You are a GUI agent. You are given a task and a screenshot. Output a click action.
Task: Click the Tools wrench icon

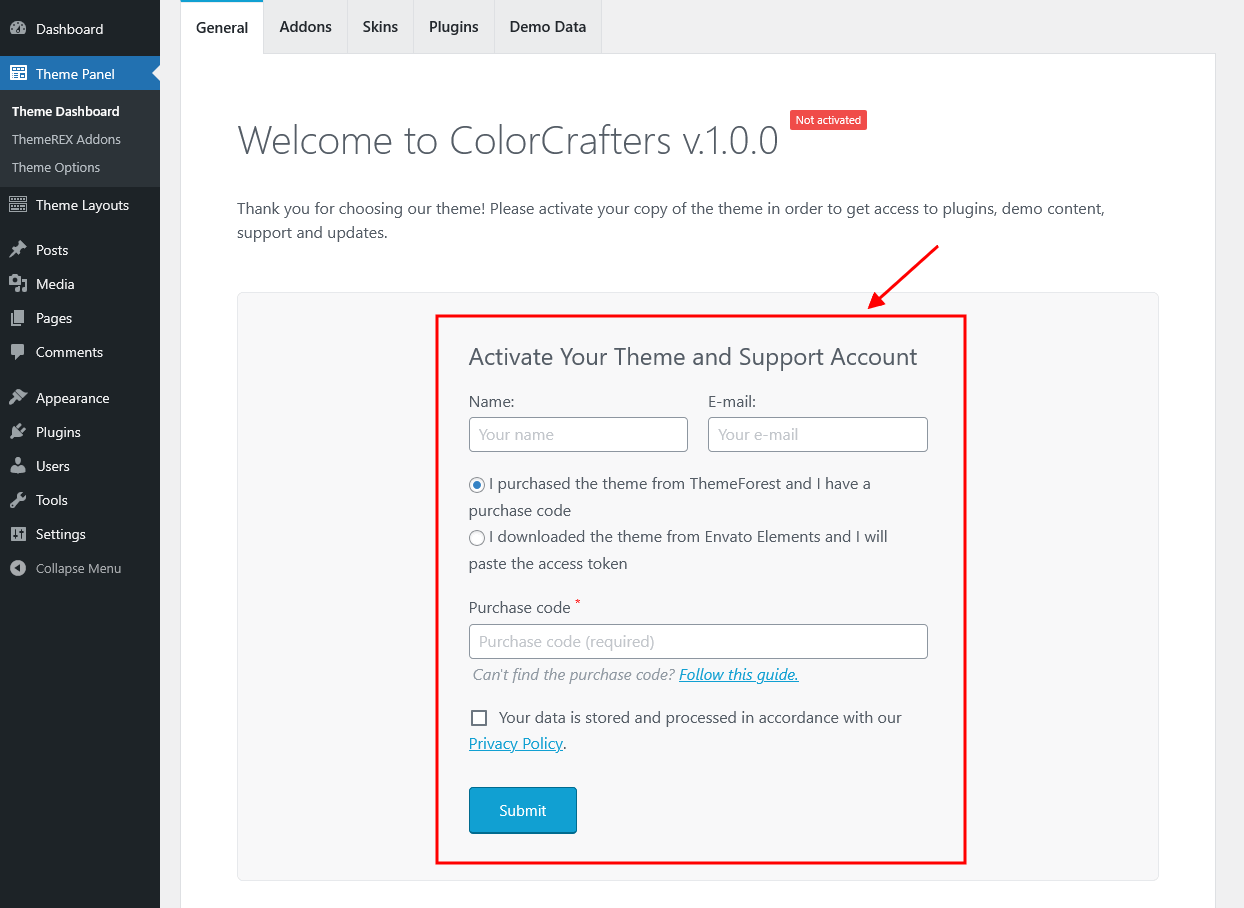(x=18, y=500)
